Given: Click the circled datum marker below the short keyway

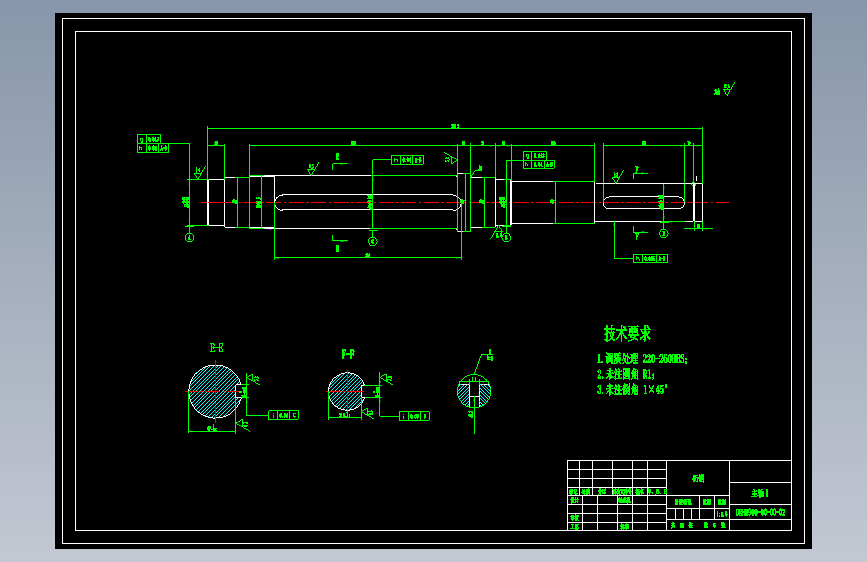Looking at the screenshot, I should point(664,233).
